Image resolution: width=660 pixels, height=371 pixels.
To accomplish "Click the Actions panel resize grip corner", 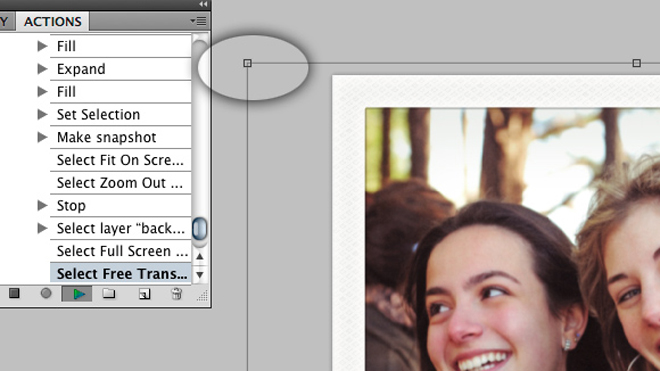I will [202, 296].
